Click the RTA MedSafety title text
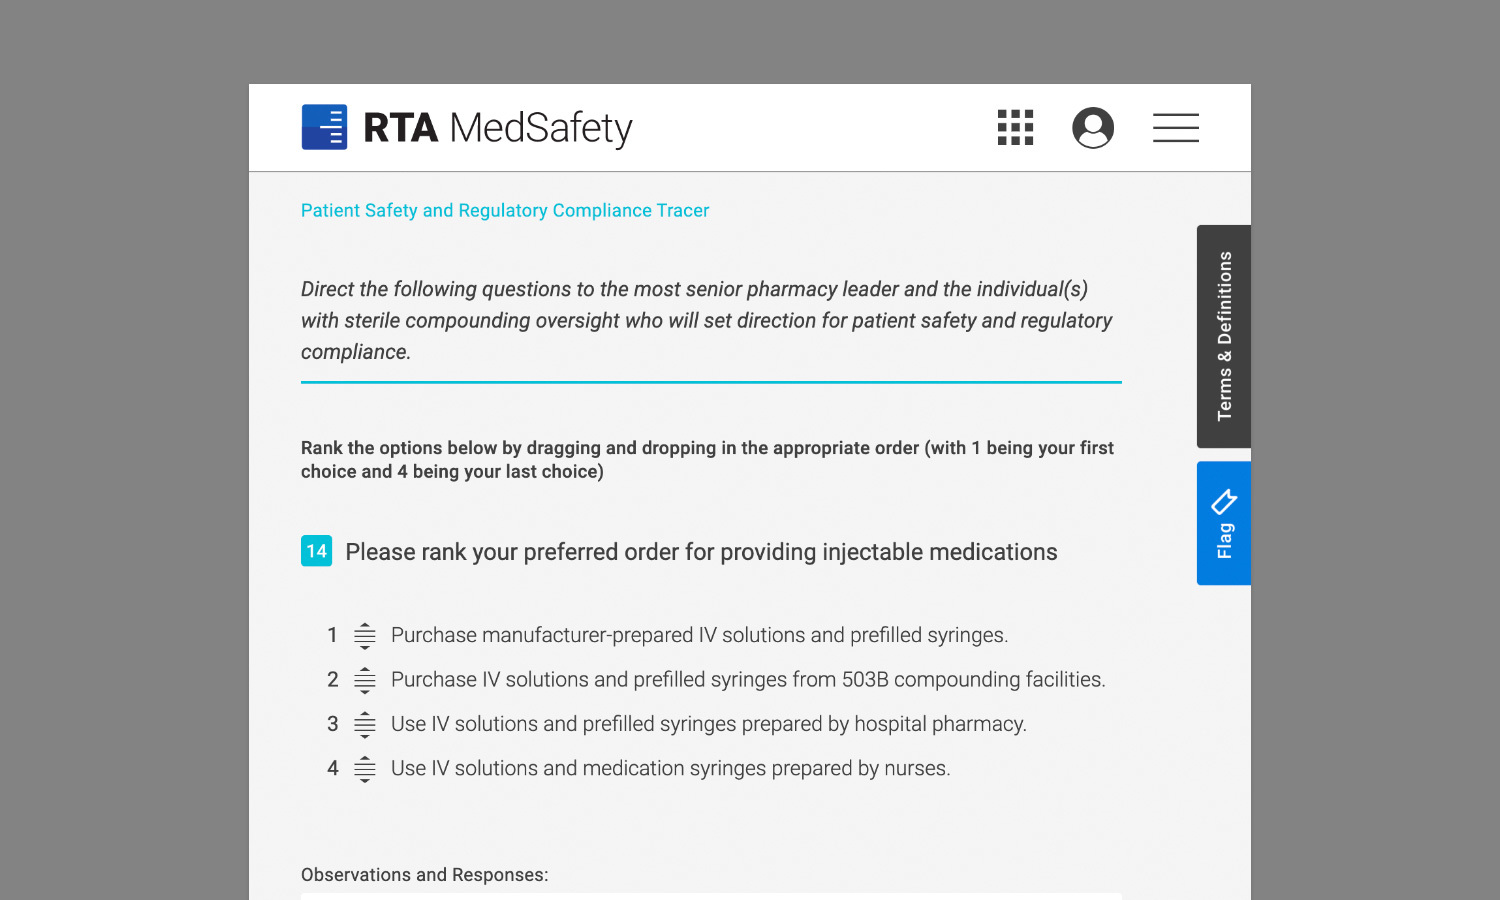 tap(498, 128)
